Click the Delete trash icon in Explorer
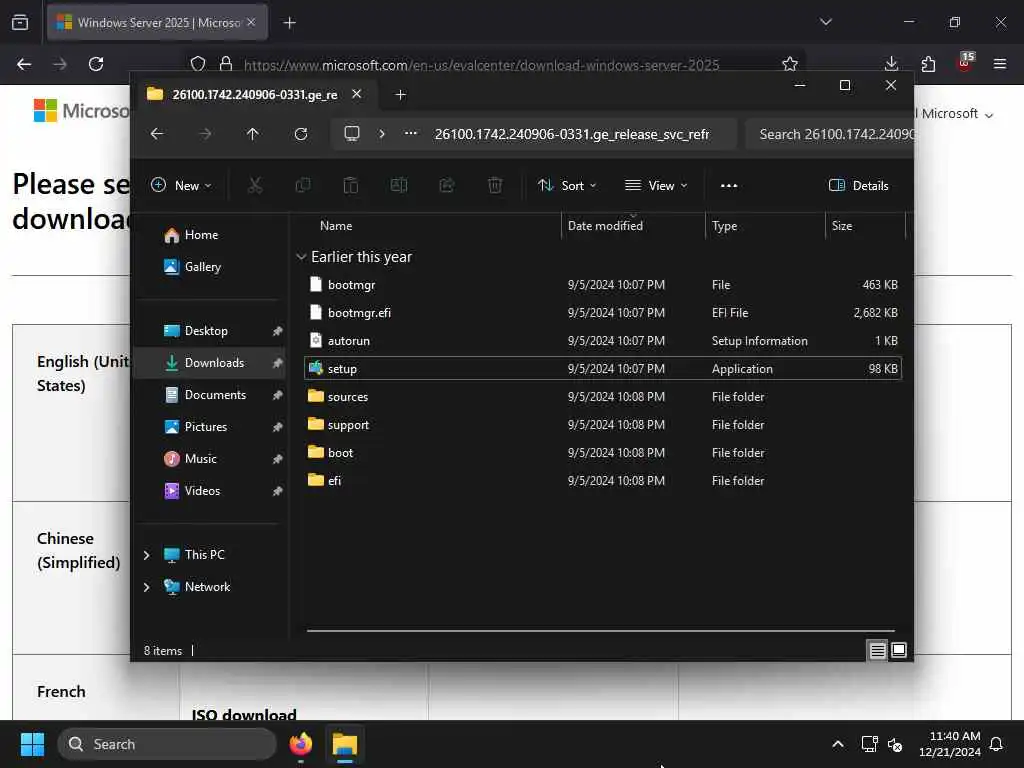1024x768 pixels. tap(495, 185)
